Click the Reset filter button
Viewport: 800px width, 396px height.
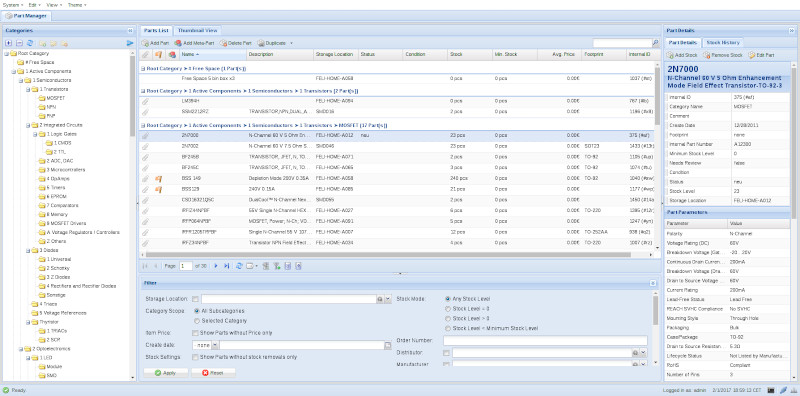(213, 373)
